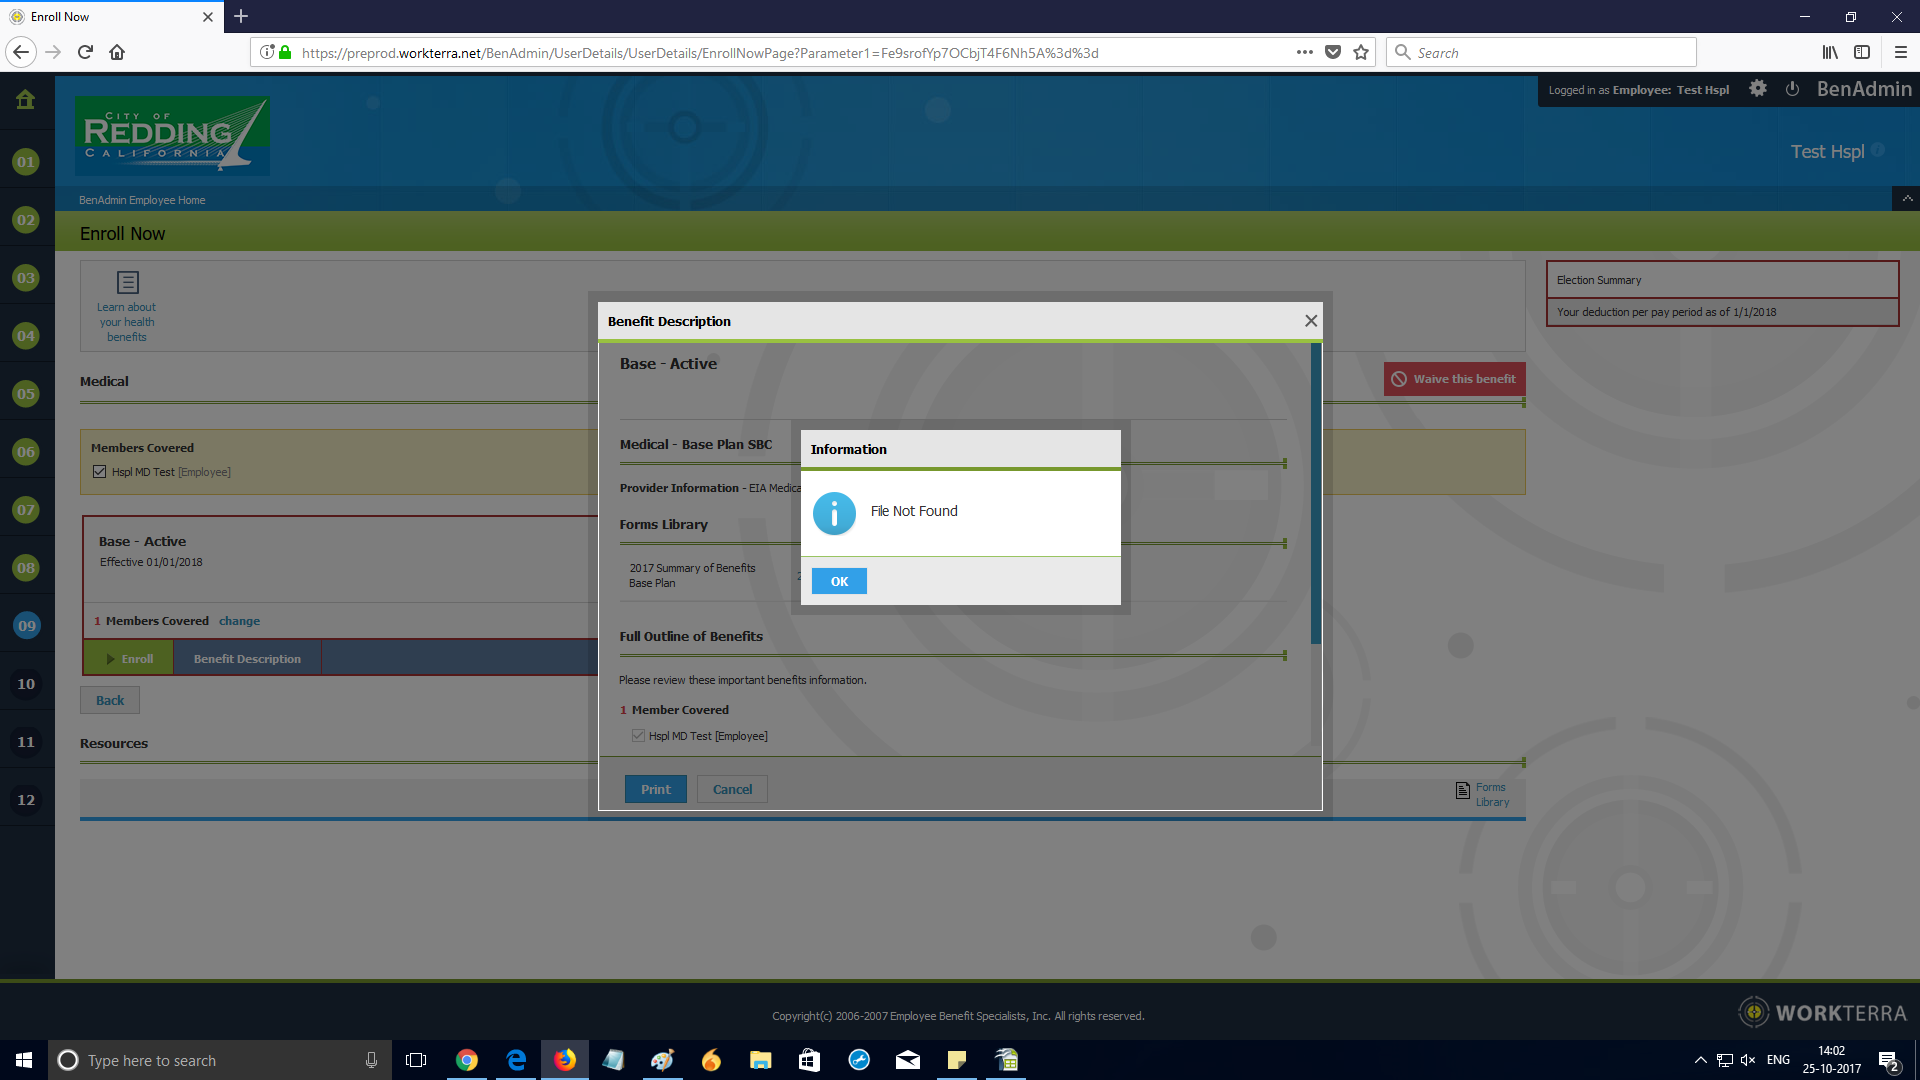Collapse header with the up chevron
The height and width of the screenshot is (1080, 1920).
tap(1907, 199)
